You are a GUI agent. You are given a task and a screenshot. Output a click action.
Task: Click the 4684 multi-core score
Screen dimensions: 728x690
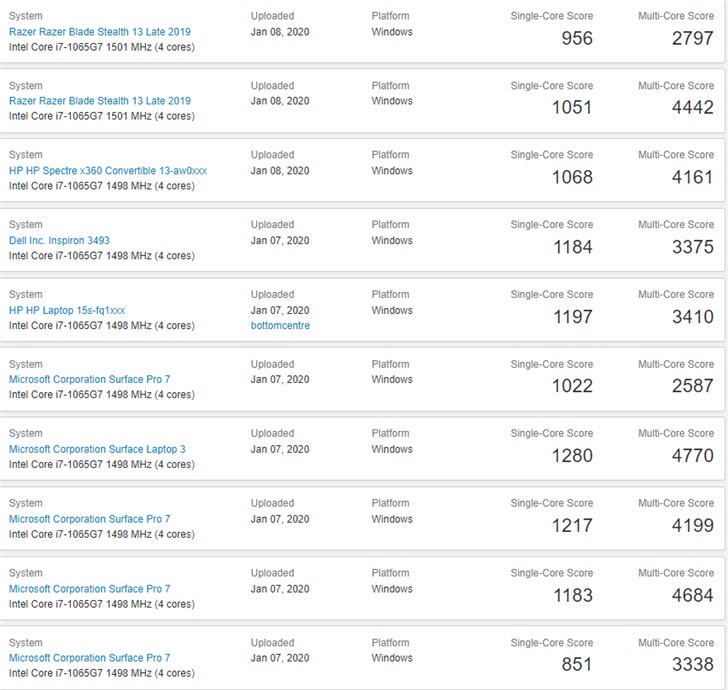pos(692,595)
